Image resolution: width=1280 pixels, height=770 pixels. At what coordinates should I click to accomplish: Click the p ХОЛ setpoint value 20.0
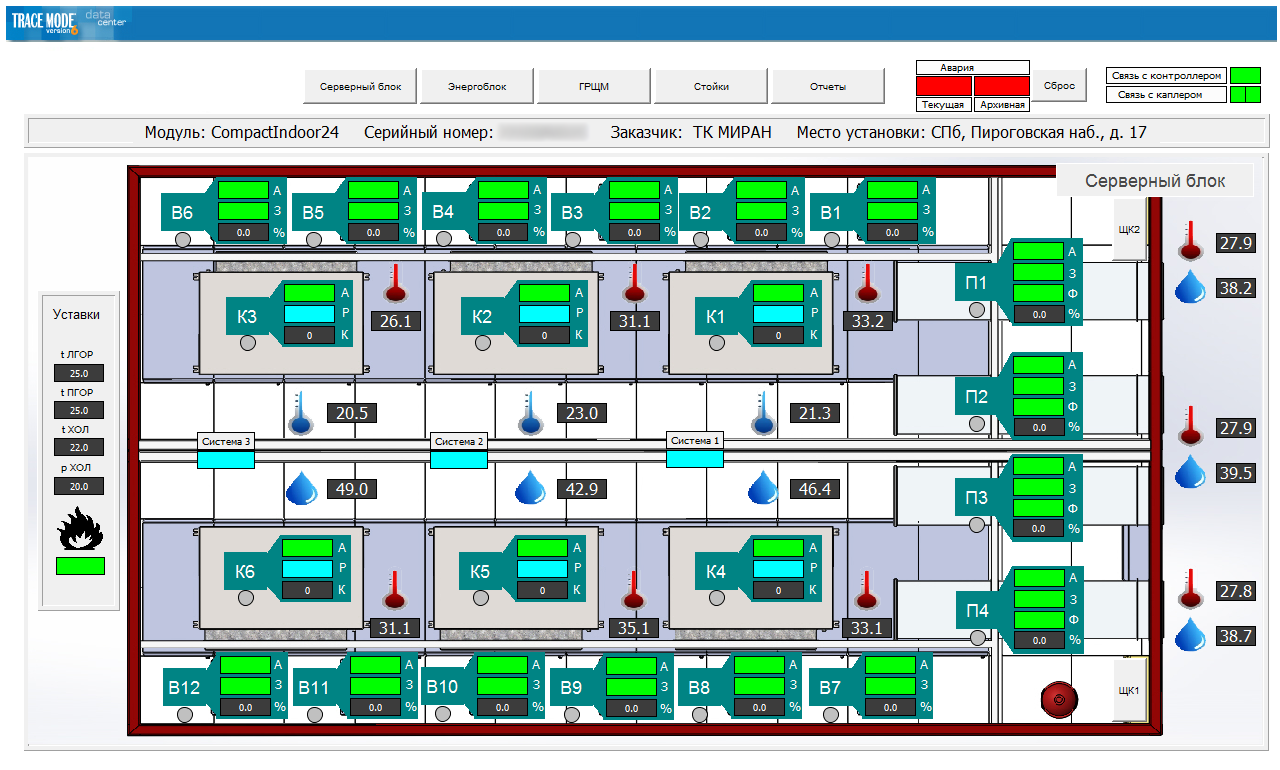(x=79, y=486)
